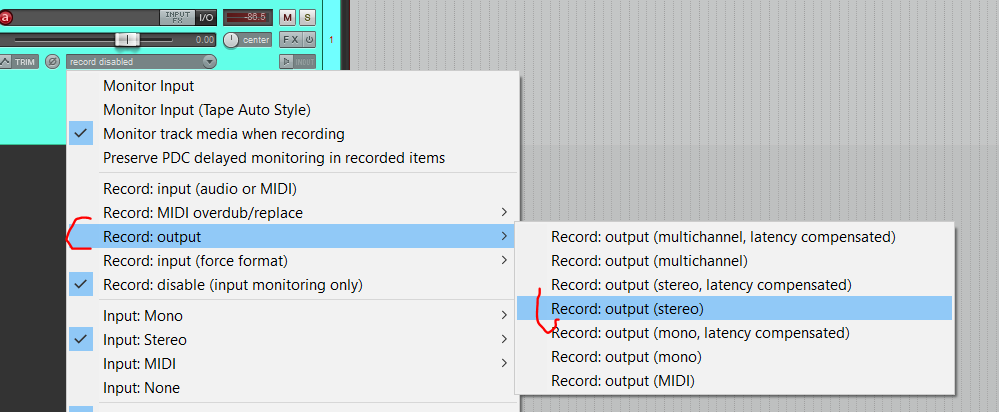Open the INPUT FX chain
999x412 pixels.
[176, 17]
